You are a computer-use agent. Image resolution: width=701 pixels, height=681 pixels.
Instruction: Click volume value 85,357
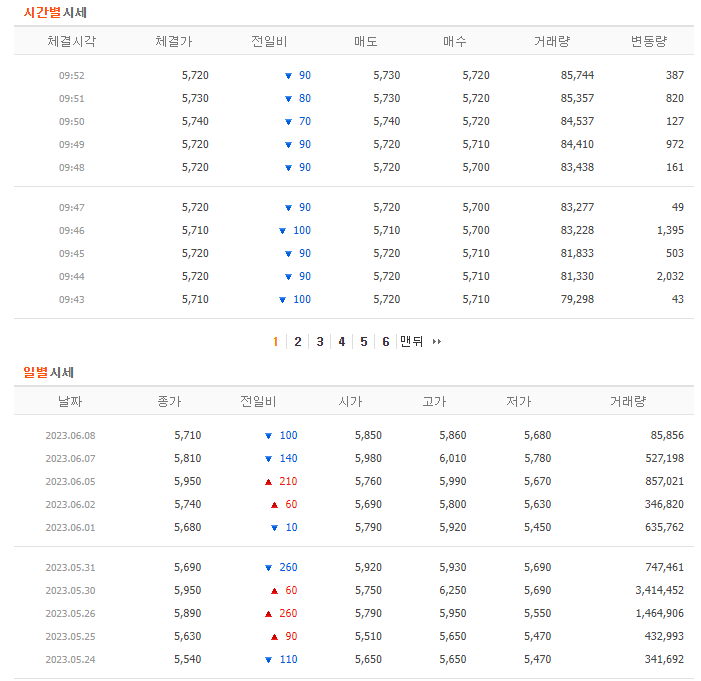577,98
